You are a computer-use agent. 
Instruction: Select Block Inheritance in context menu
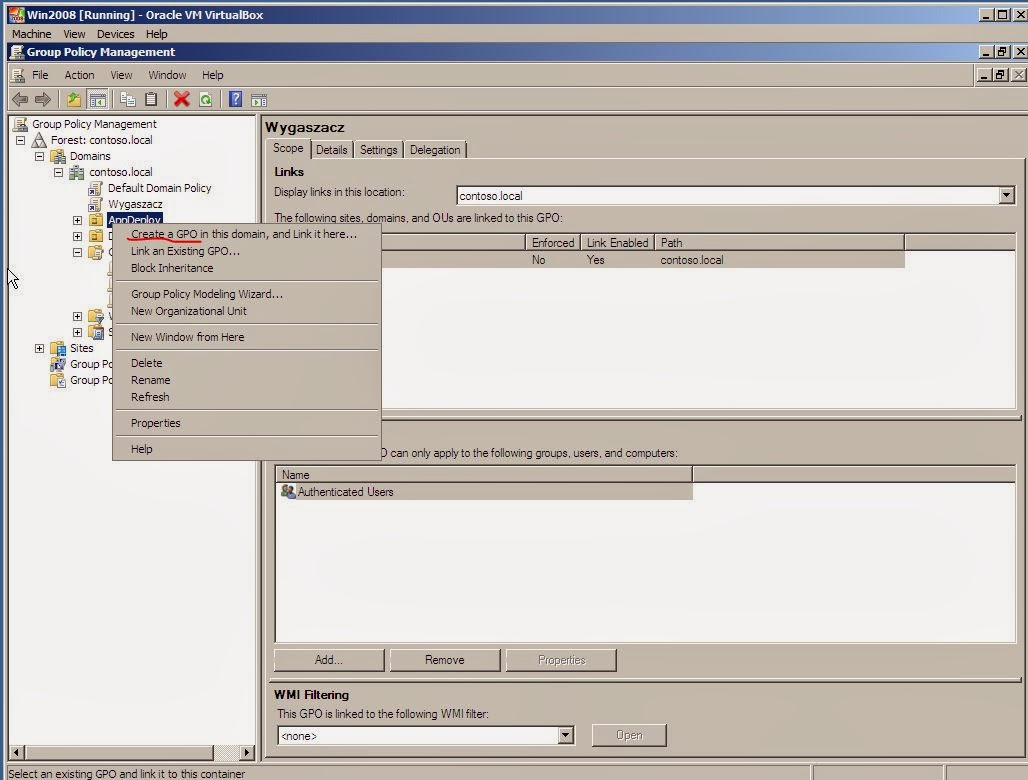pos(172,268)
